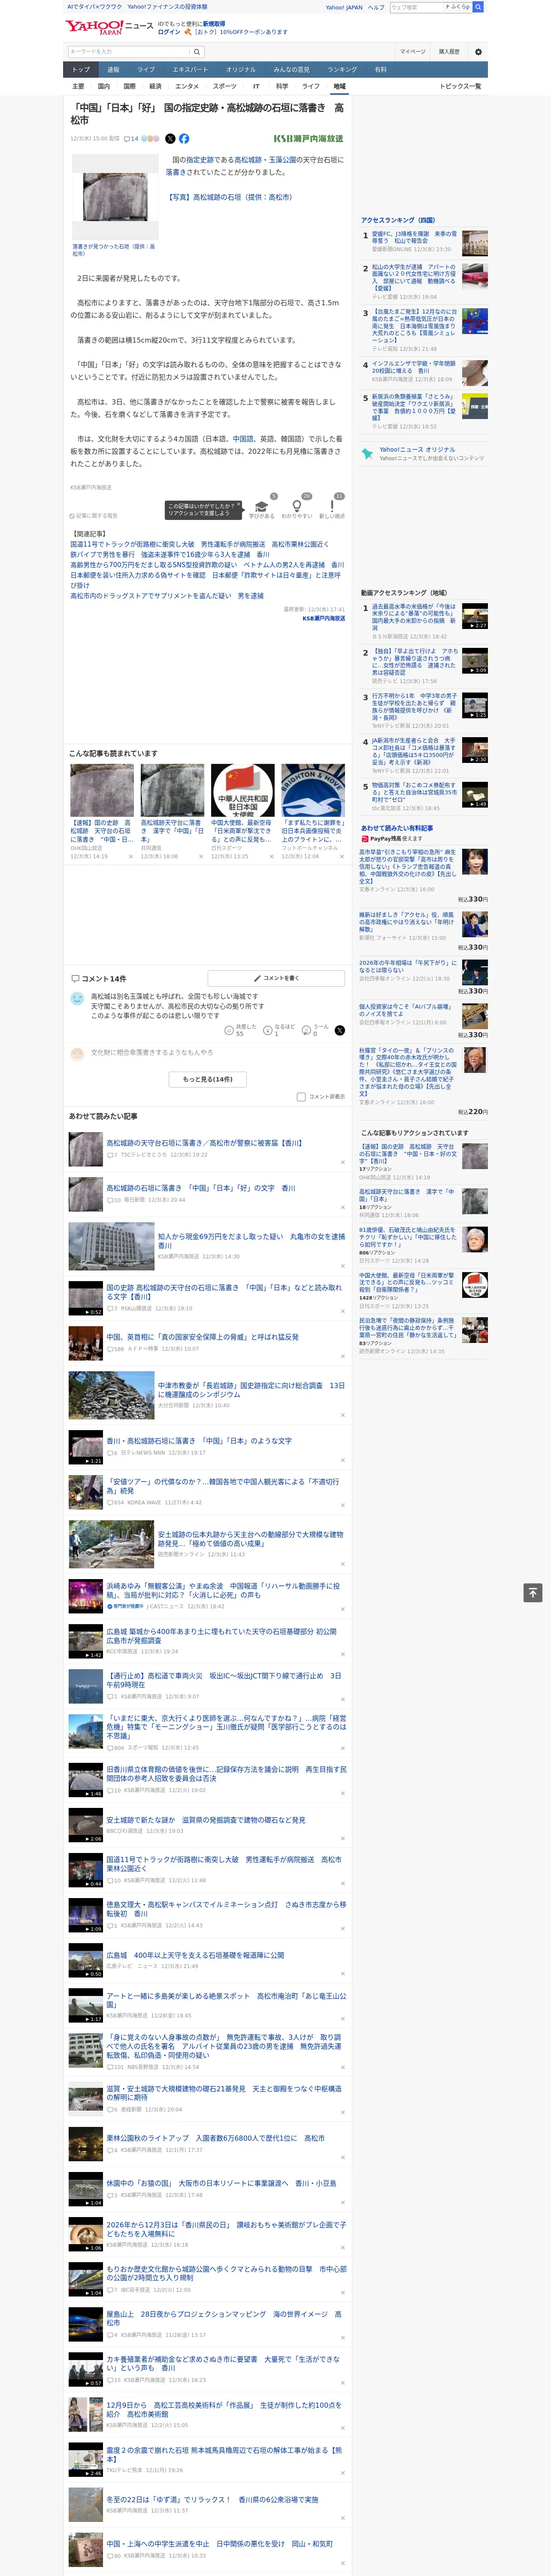React with 新しい視点 exclamation icon

point(332,506)
